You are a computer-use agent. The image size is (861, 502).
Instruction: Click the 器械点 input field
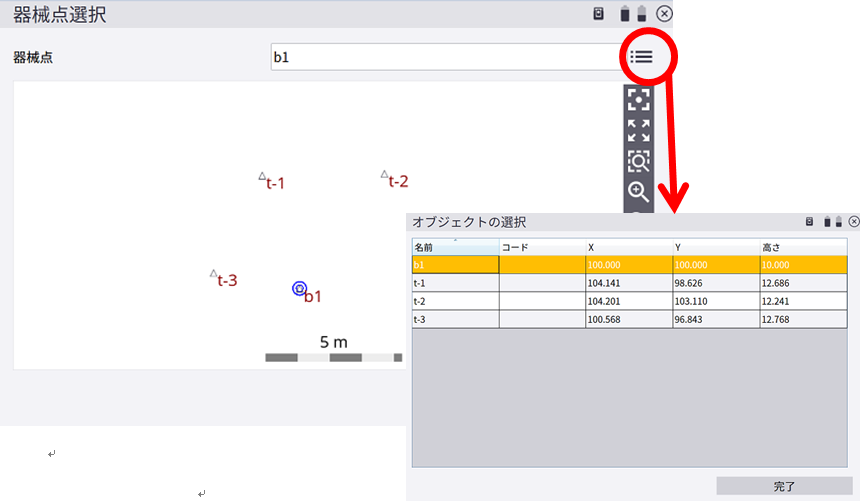click(445, 57)
